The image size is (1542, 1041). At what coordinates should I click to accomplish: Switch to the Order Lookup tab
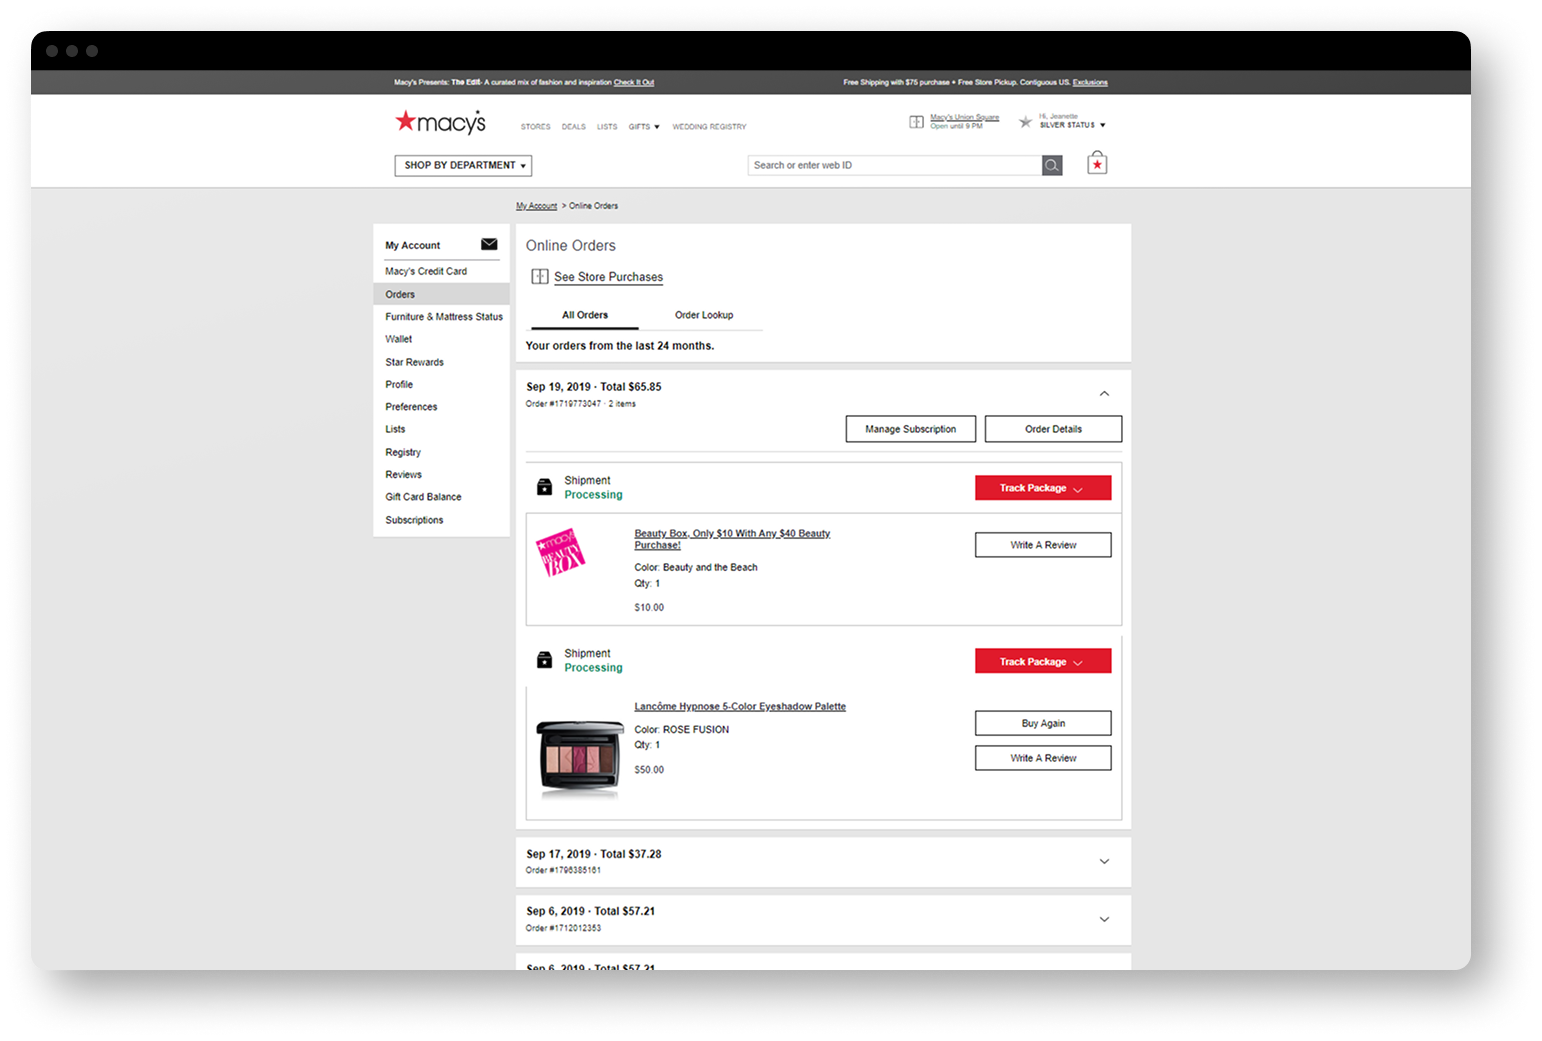pyautogui.click(x=704, y=315)
